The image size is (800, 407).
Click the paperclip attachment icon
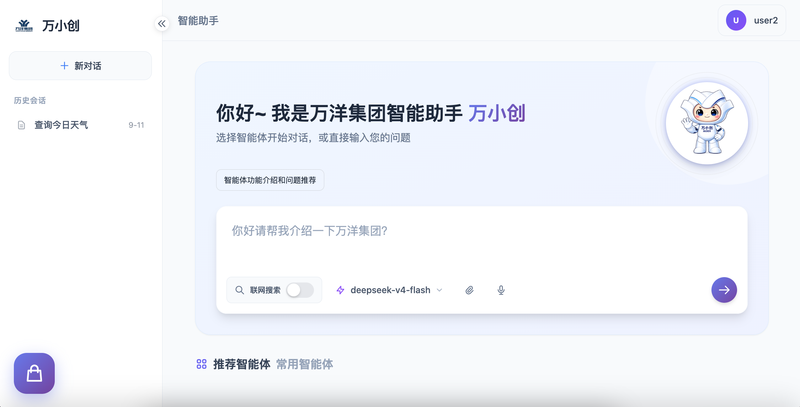pos(469,290)
